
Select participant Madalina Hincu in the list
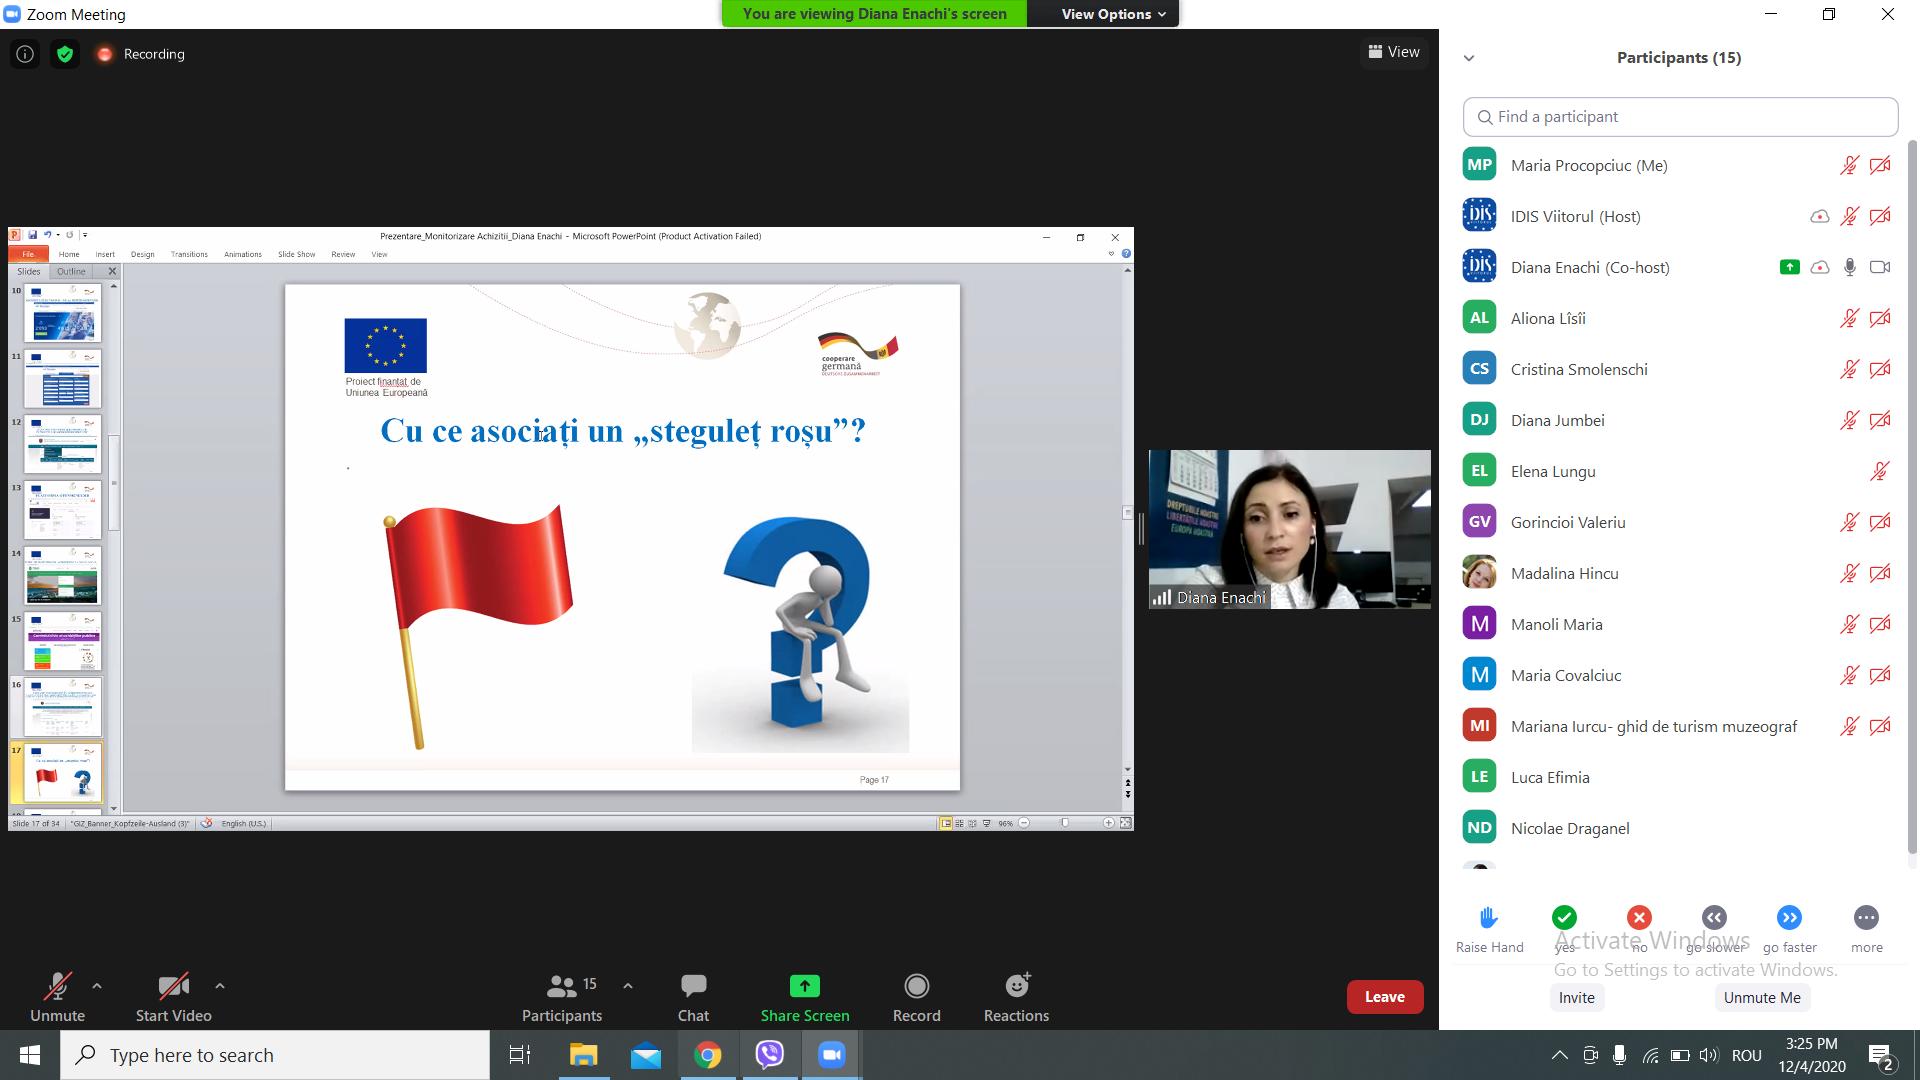(x=1679, y=574)
